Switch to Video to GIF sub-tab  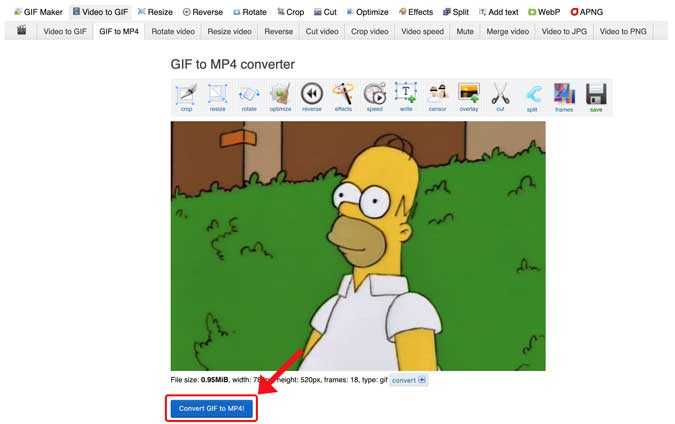(x=65, y=31)
